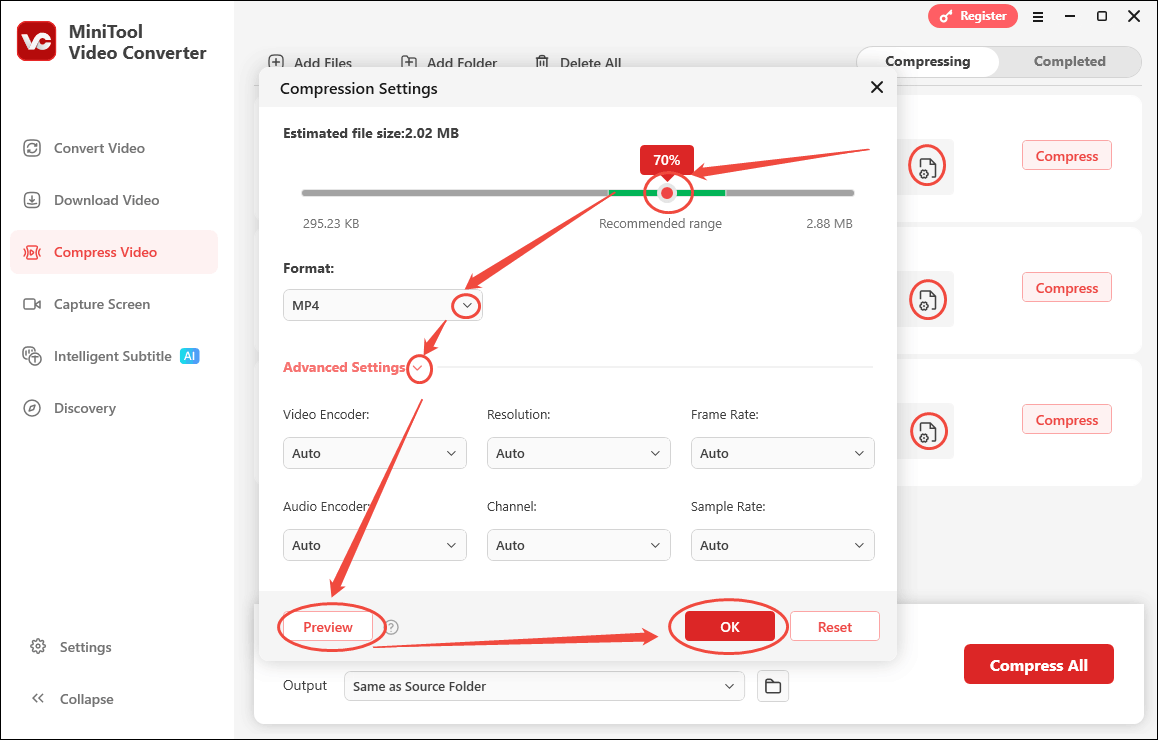
Task: Click the MiniTool Video Converter logo icon
Action: [36, 41]
